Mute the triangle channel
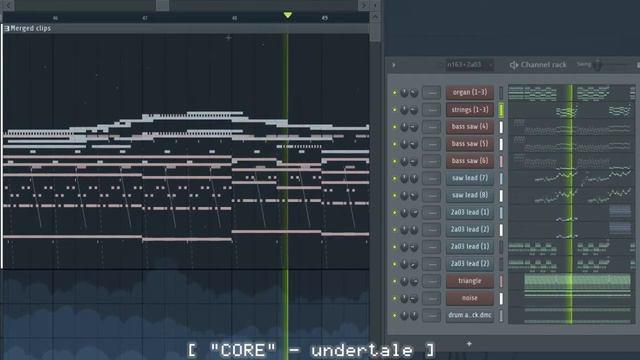This screenshot has height=360, width=640. click(x=395, y=281)
